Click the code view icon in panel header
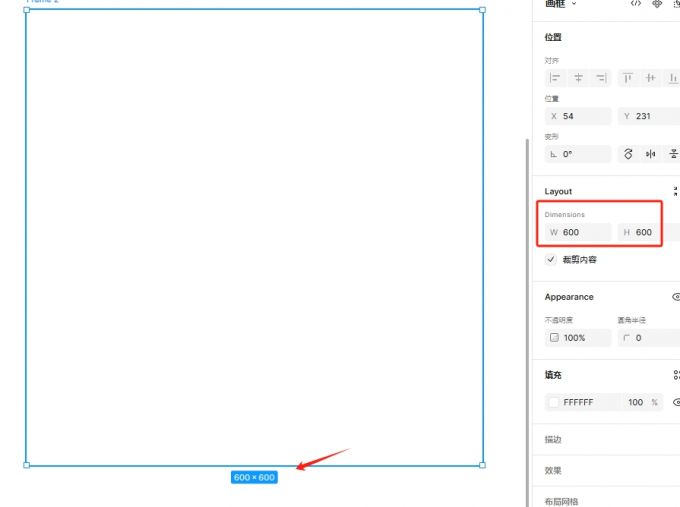This screenshot has width=680, height=507. point(636,3)
